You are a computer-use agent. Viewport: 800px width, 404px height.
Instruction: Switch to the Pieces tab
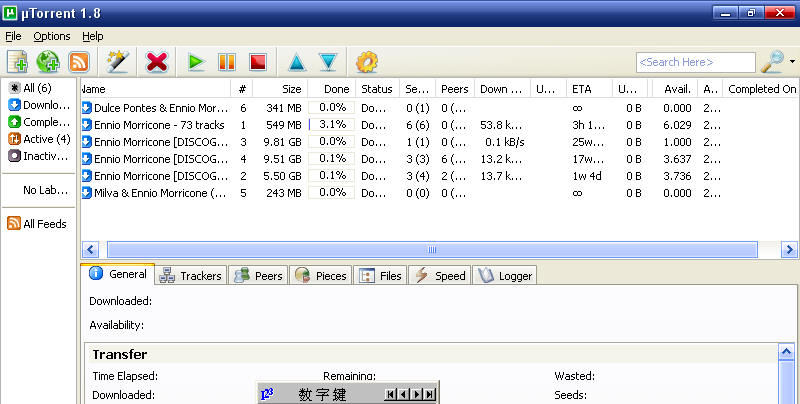coord(320,276)
